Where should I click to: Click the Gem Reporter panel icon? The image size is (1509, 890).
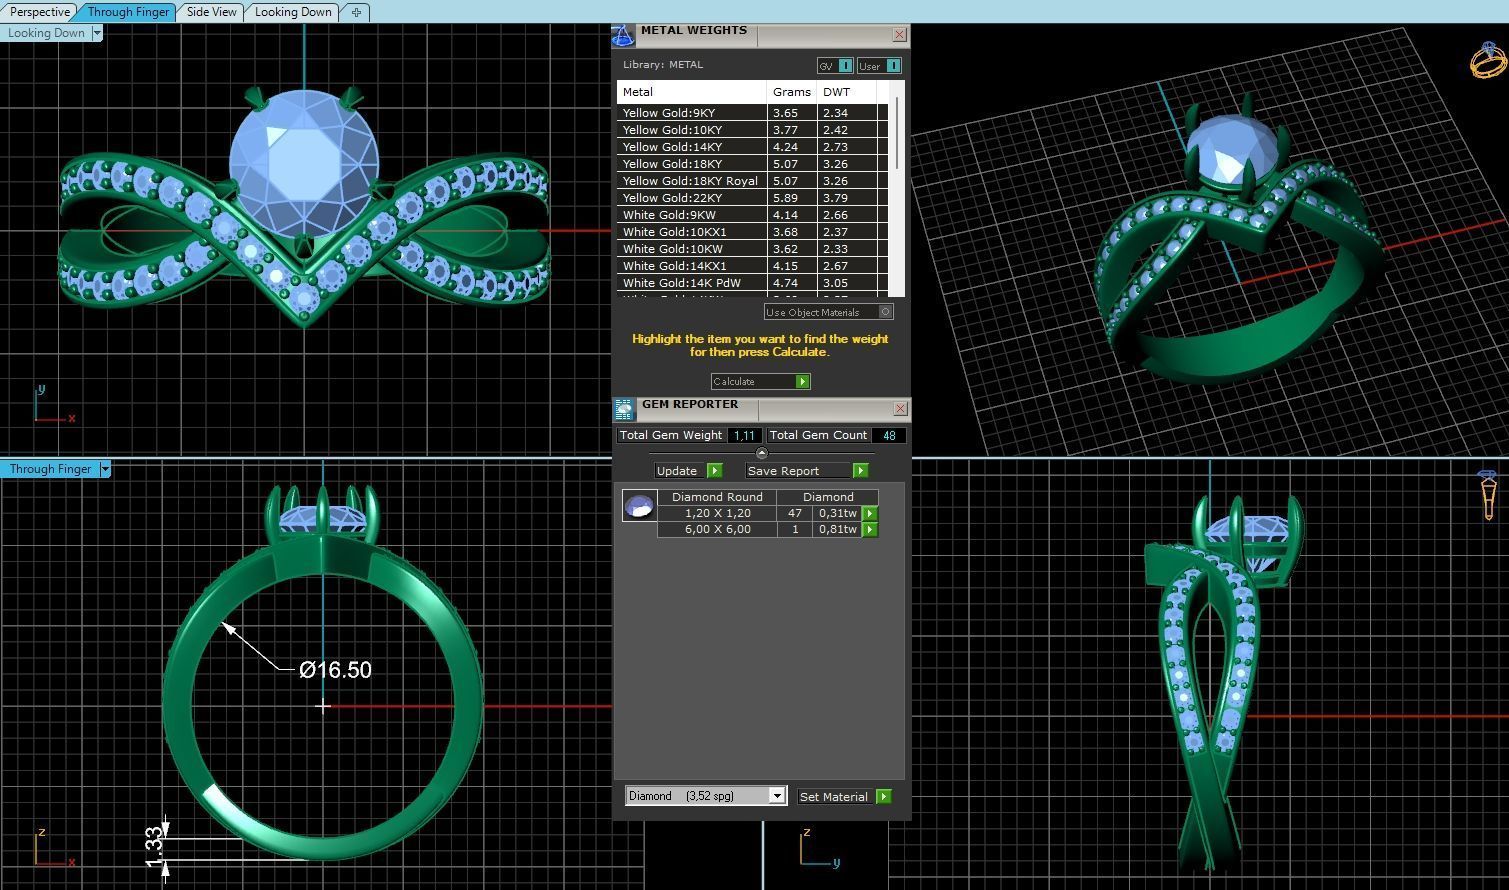point(624,409)
